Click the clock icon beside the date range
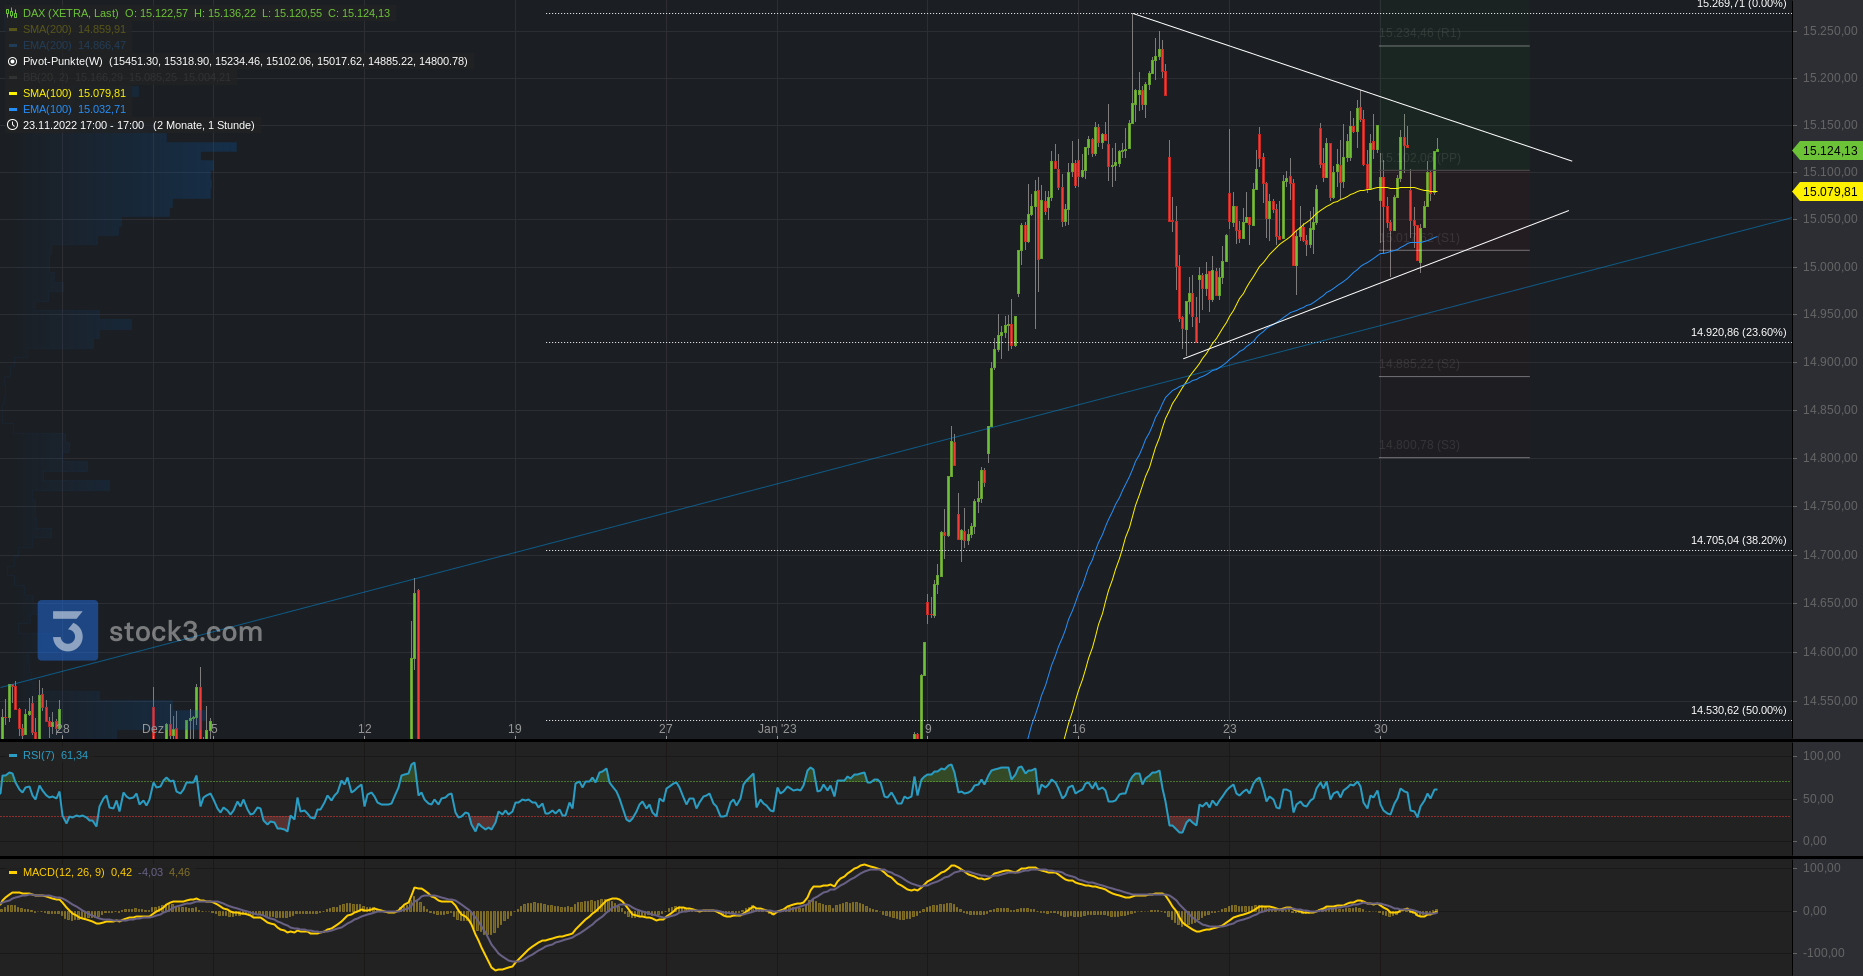The width and height of the screenshot is (1863, 976). click(13, 125)
